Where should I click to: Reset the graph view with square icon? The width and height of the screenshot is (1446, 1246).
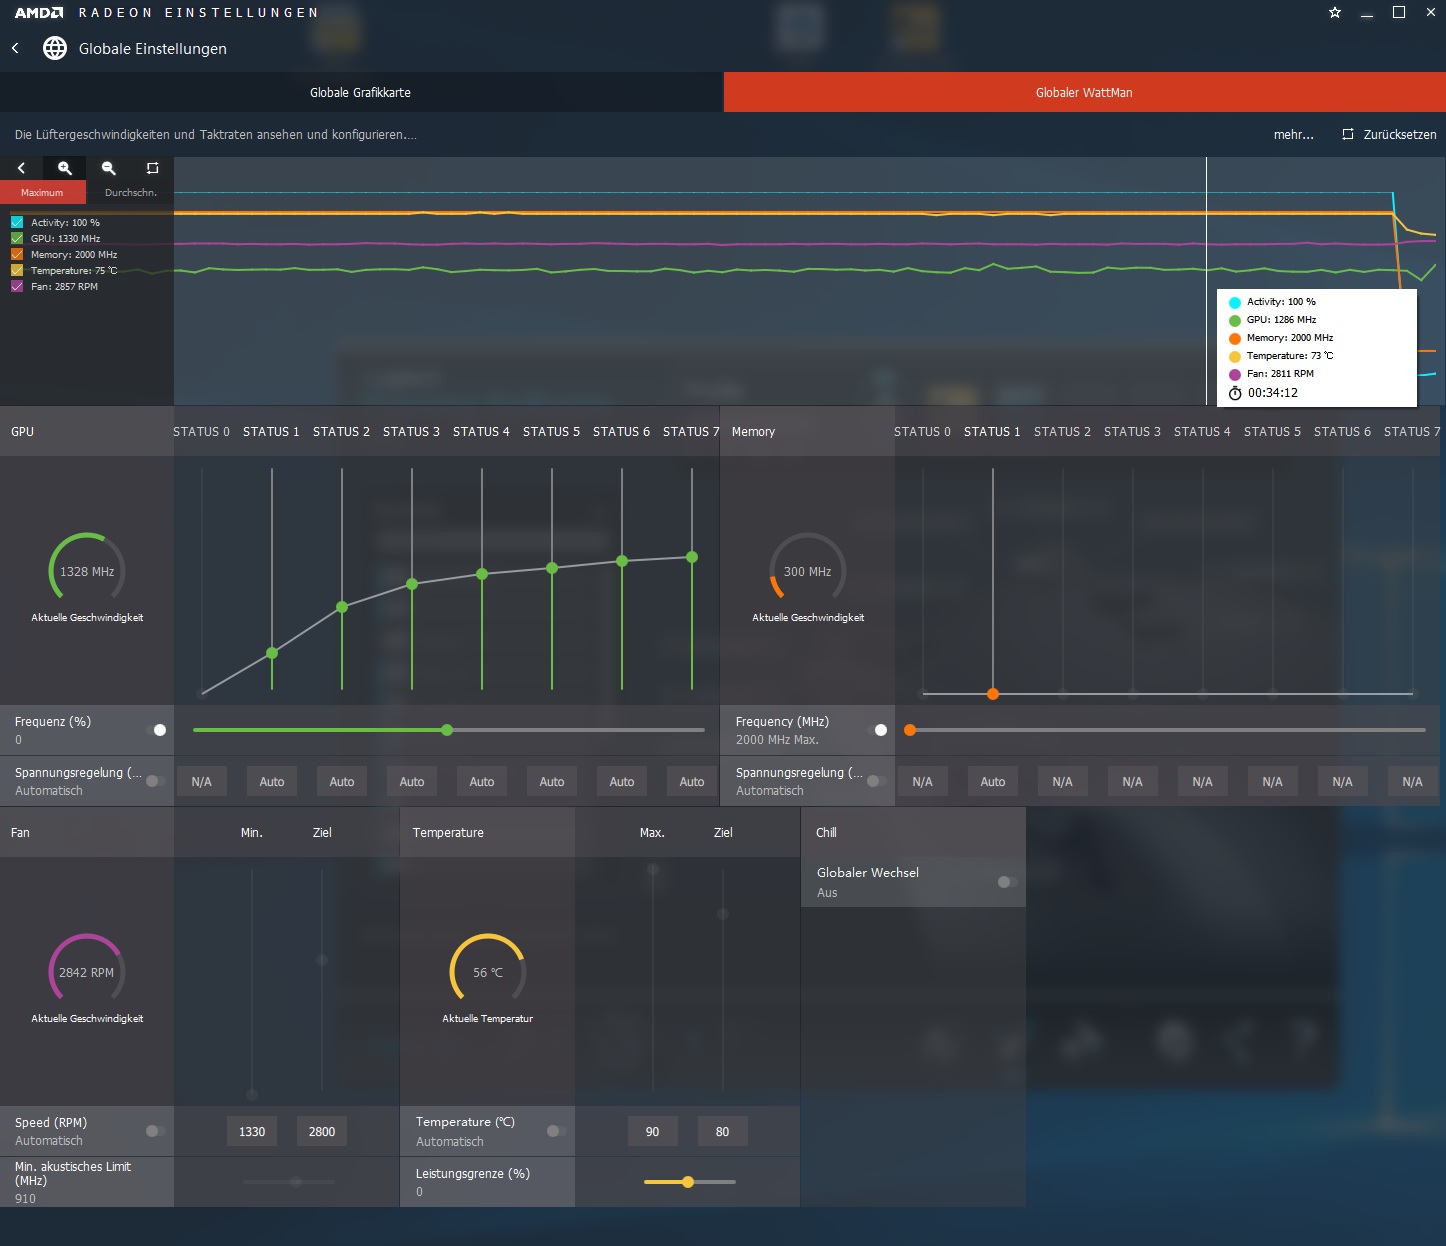(x=152, y=168)
